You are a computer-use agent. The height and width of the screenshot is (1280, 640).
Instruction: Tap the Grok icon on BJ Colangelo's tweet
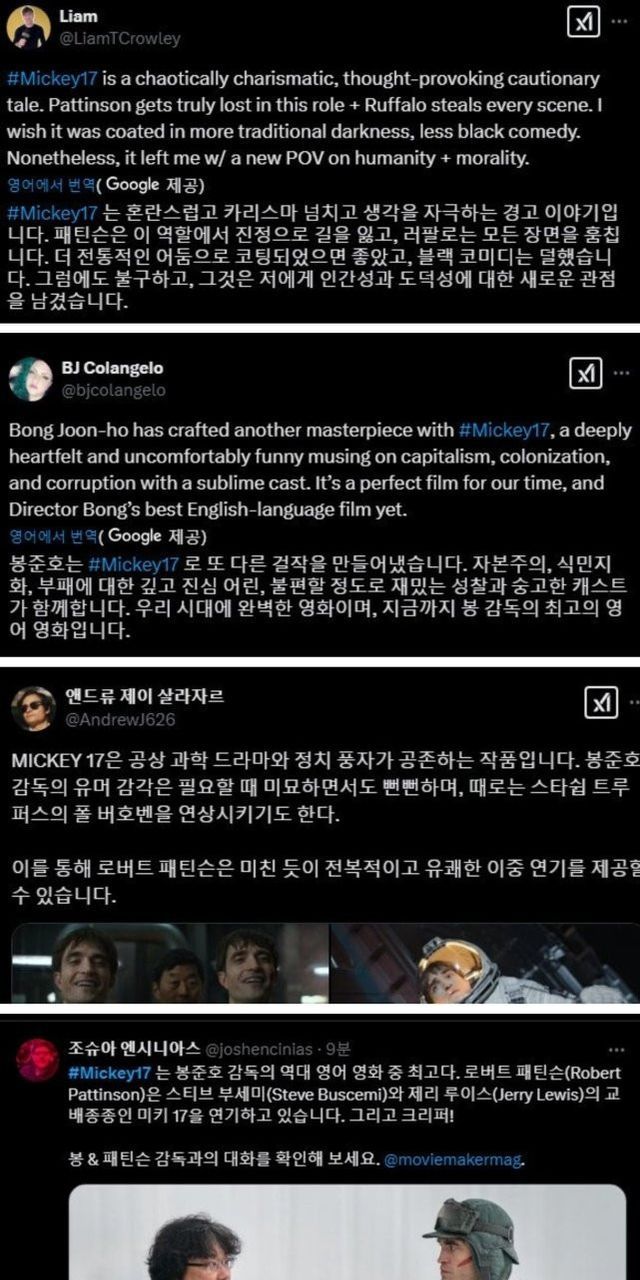(584, 375)
